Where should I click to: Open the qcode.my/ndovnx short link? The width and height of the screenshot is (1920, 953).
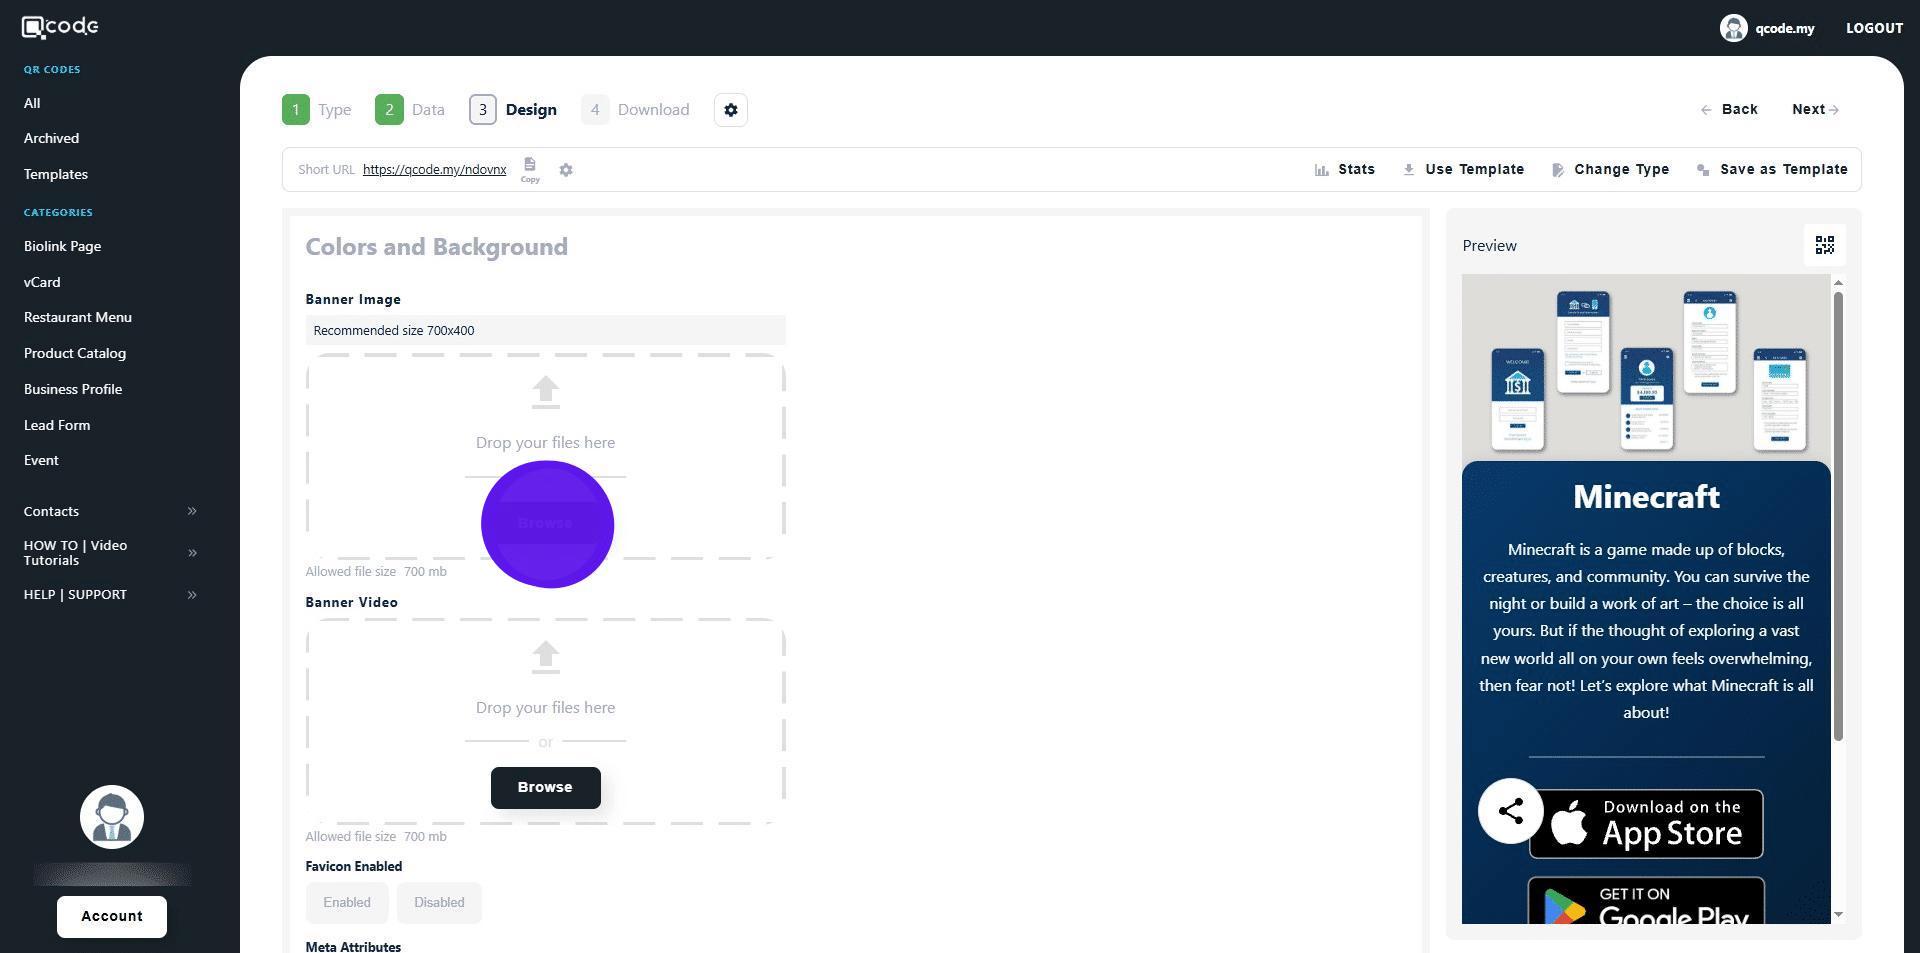[434, 170]
